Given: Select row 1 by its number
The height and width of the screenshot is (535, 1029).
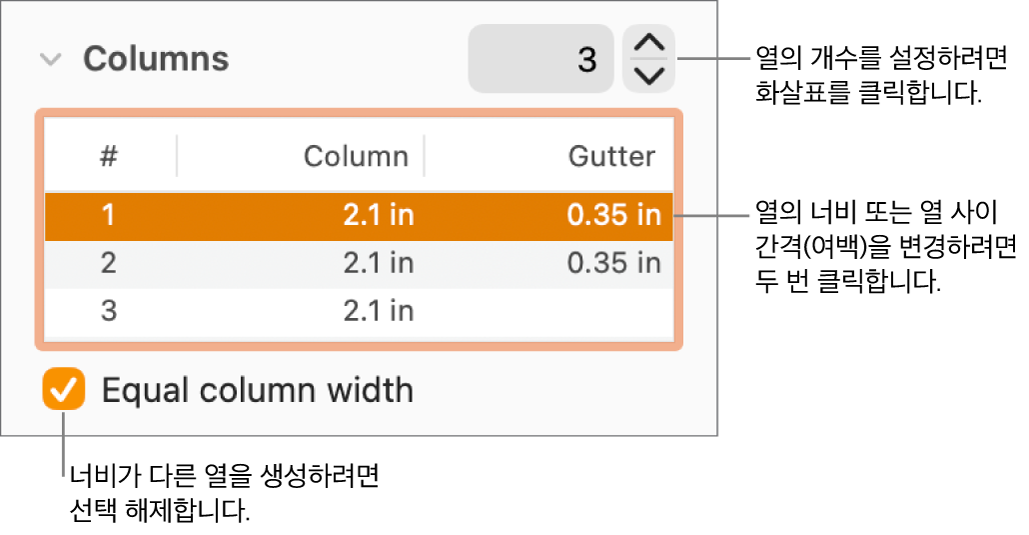Looking at the screenshot, I should [109, 216].
